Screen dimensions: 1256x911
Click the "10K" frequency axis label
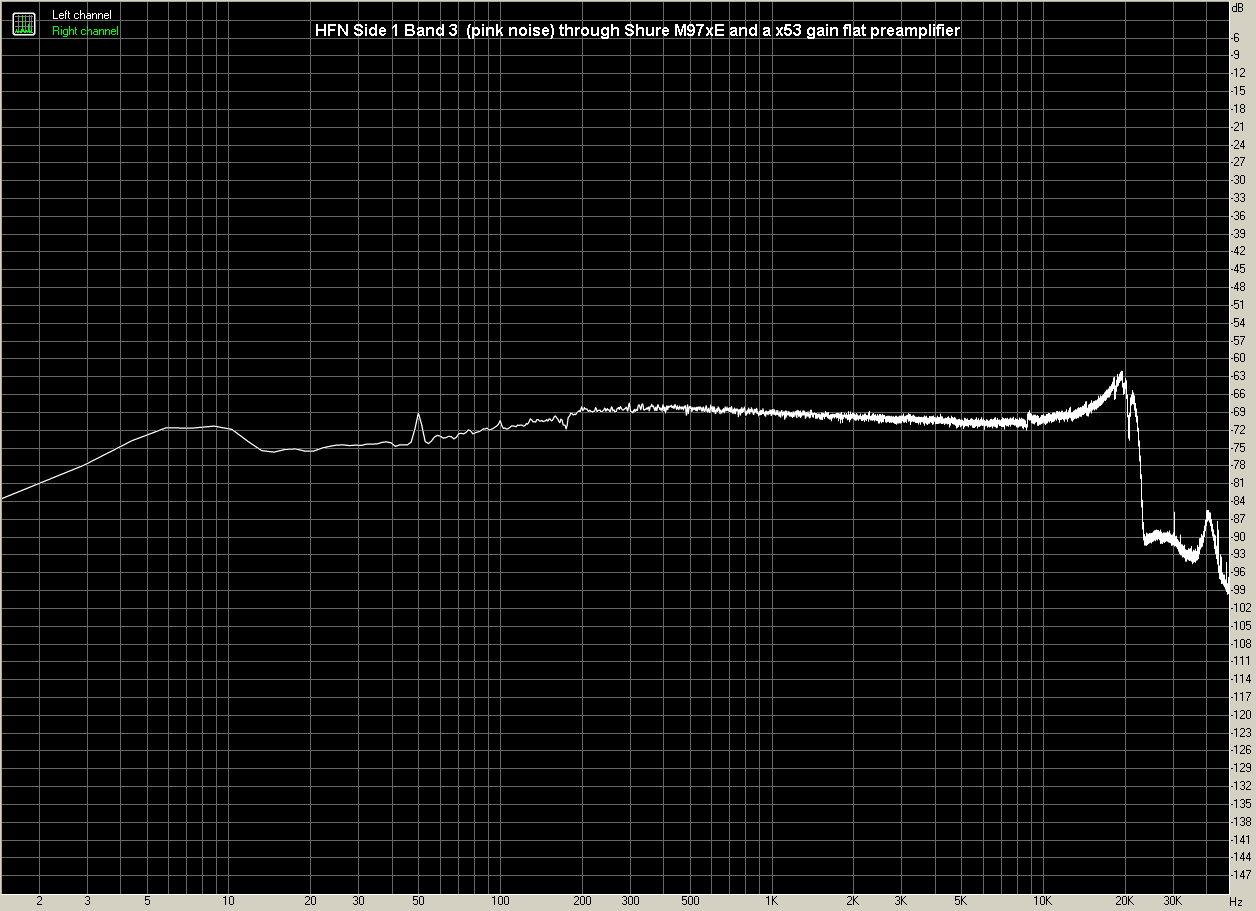tap(1043, 900)
